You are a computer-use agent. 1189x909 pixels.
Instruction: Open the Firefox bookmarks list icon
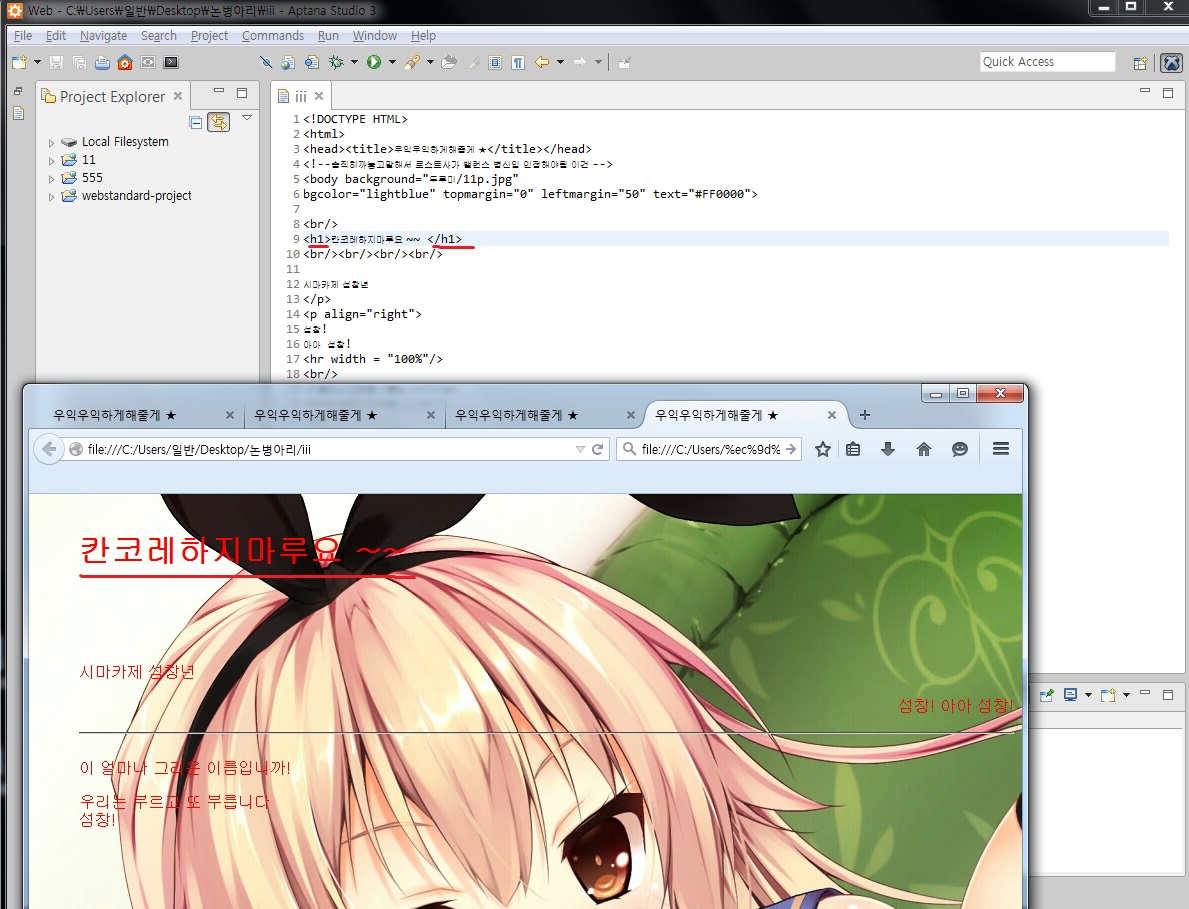click(853, 450)
